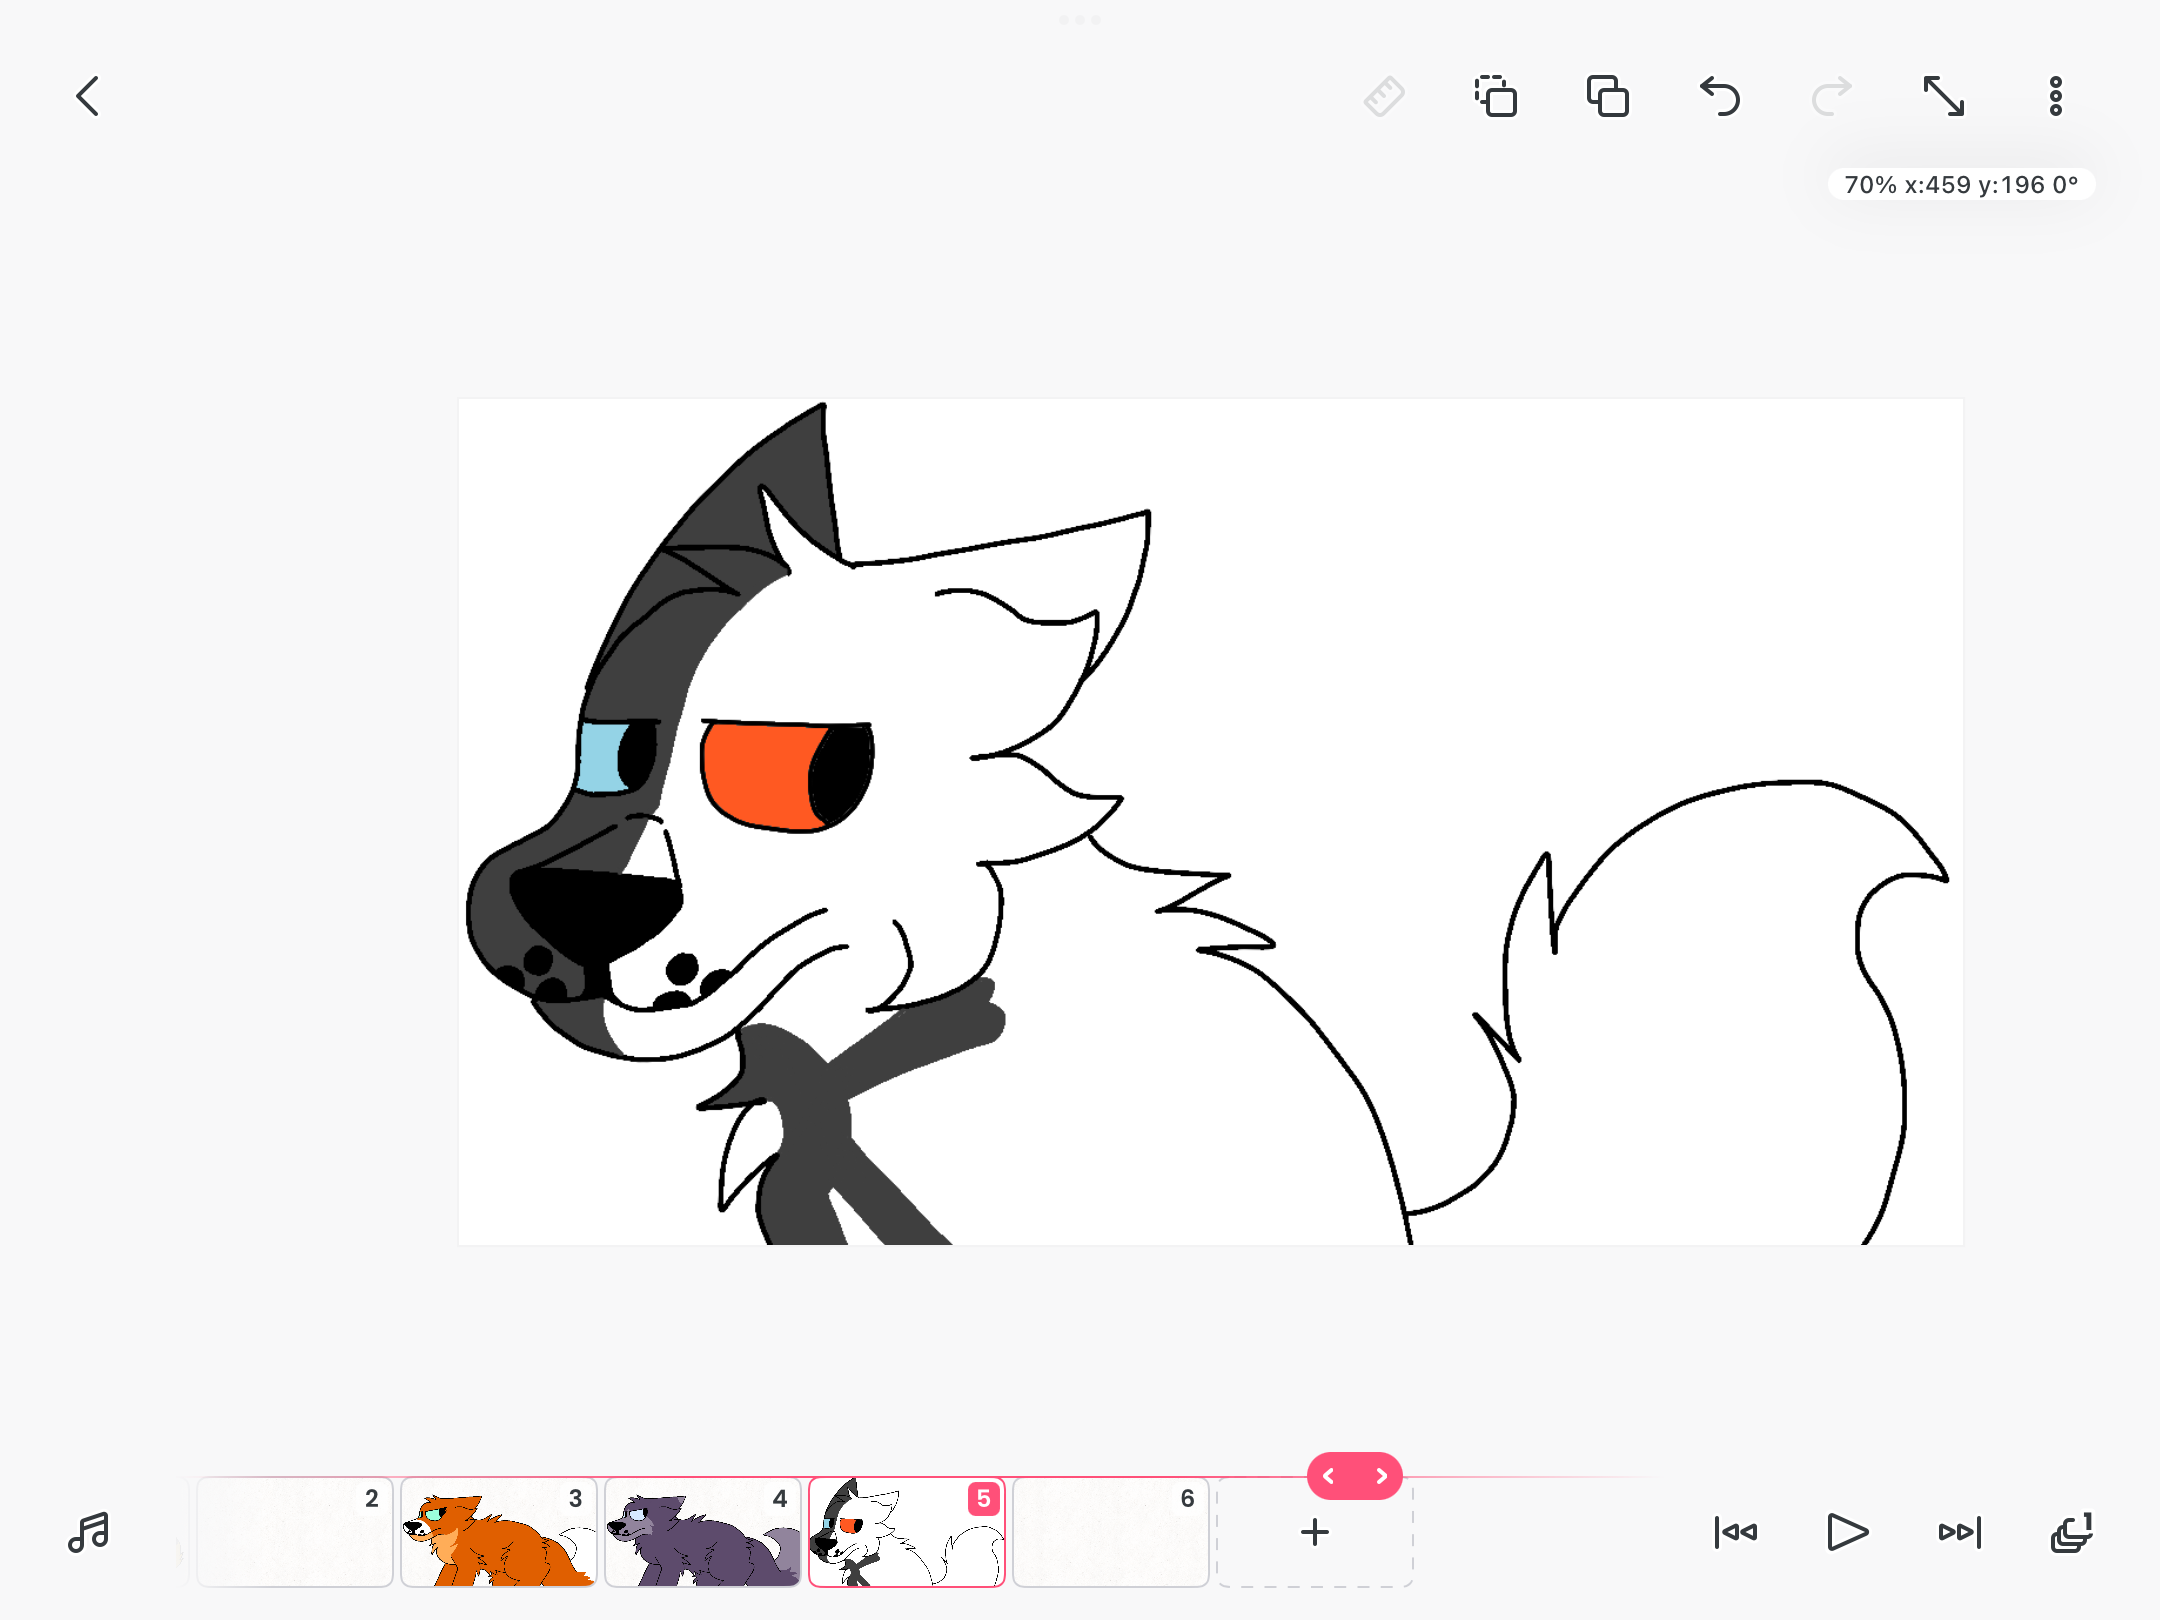Toggle the onion skin layers icon
This screenshot has width=2160, height=1620.
pos(2072,1532)
